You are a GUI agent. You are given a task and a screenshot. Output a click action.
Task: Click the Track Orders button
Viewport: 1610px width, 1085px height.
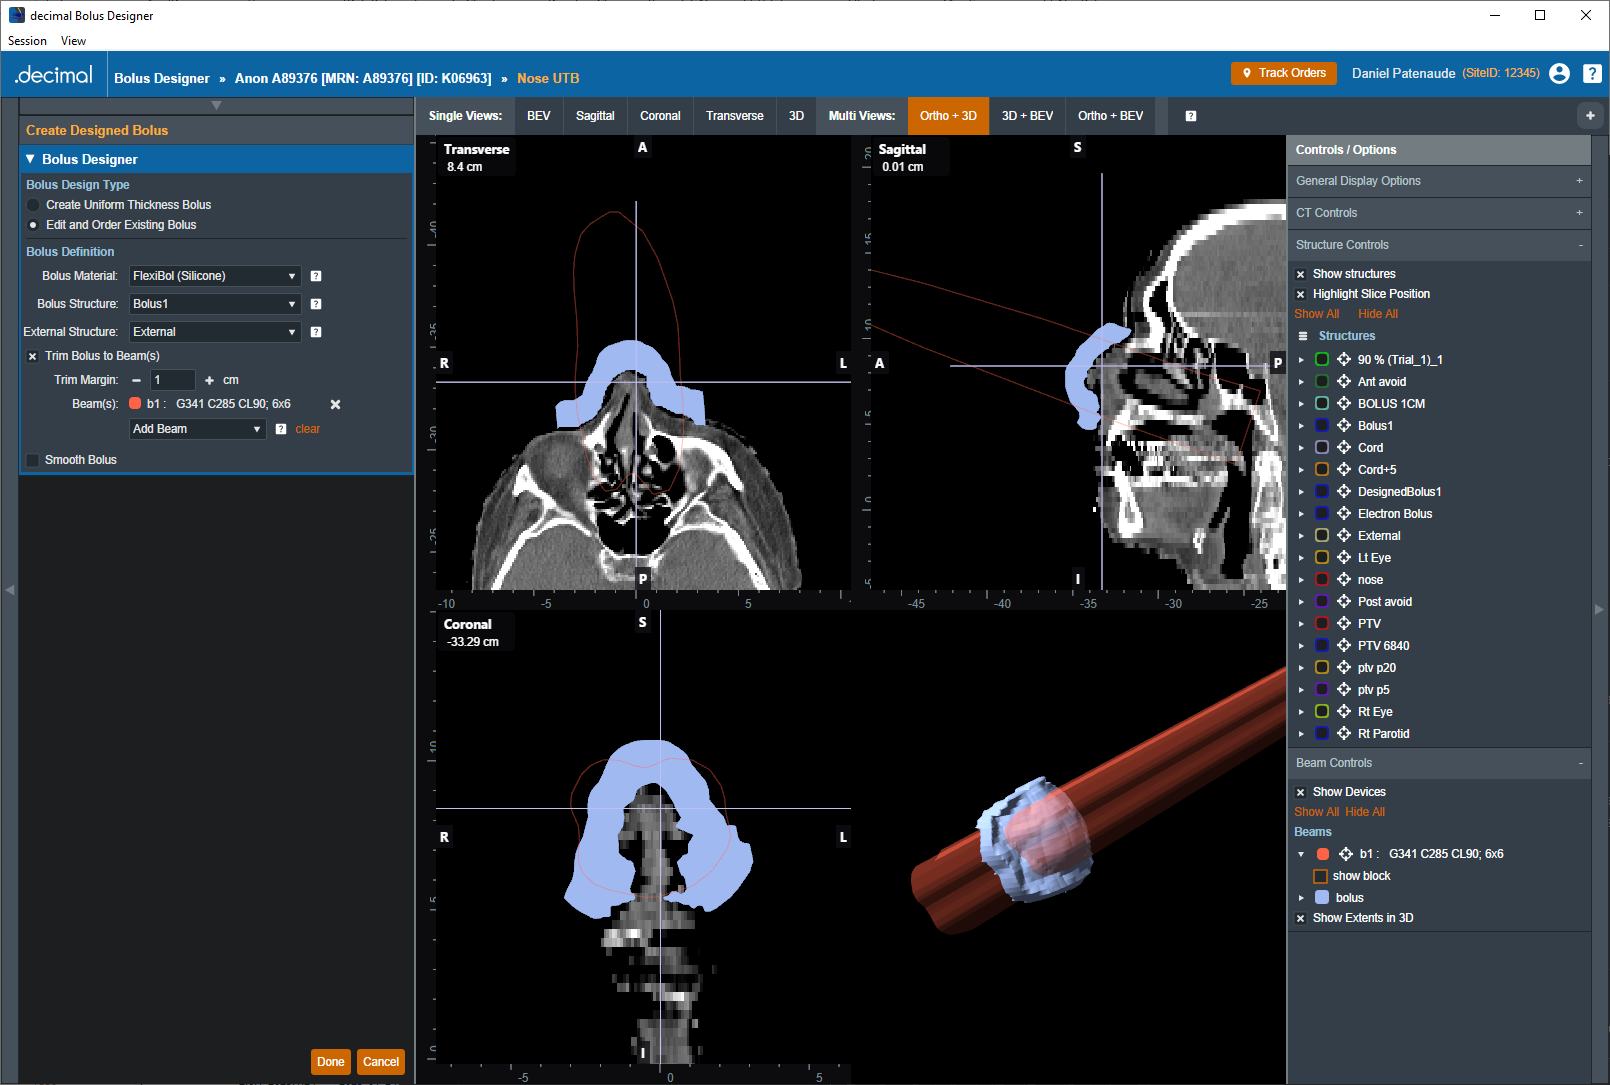[1283, 73]
